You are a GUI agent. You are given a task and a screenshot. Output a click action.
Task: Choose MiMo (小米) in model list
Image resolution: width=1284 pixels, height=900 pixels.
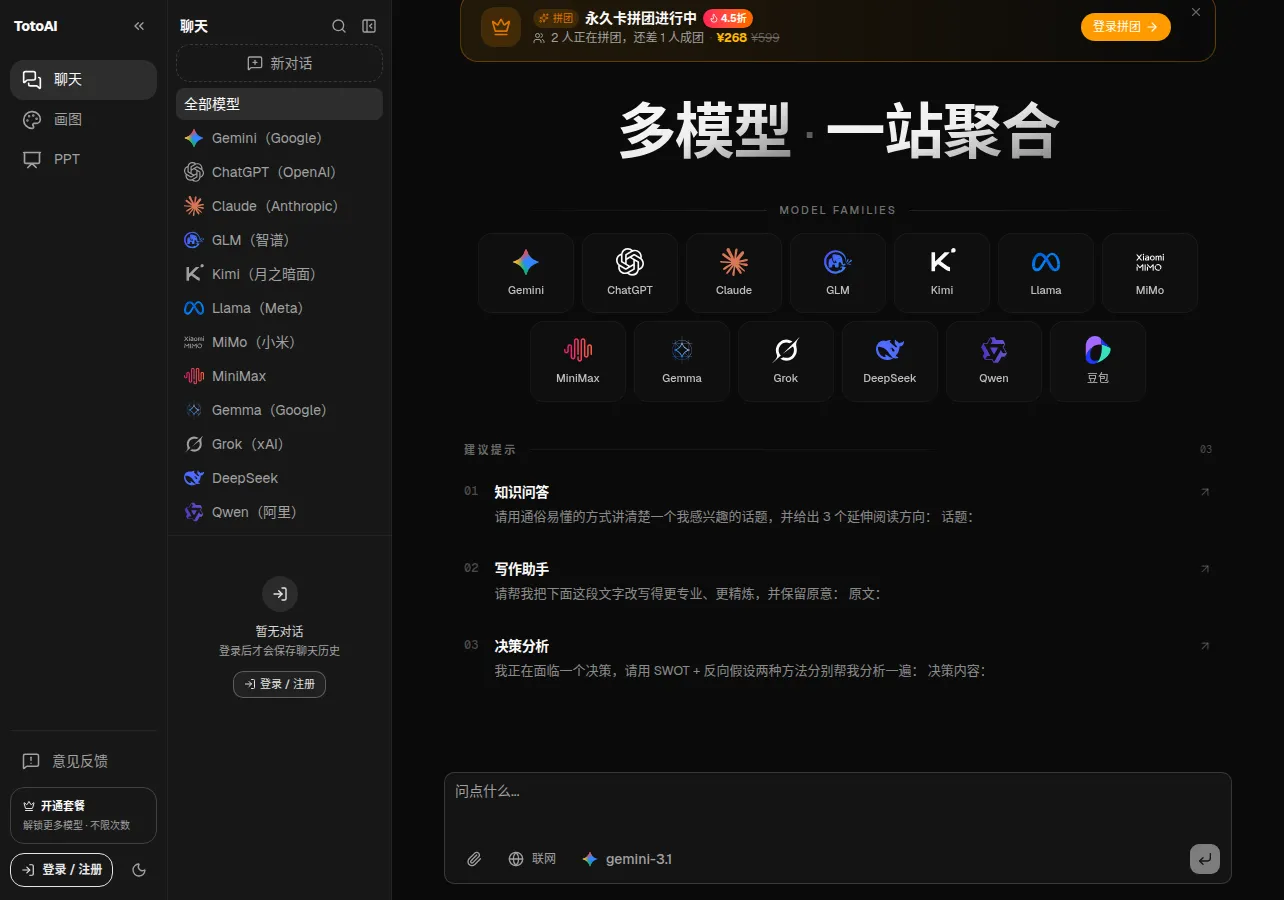279,342
